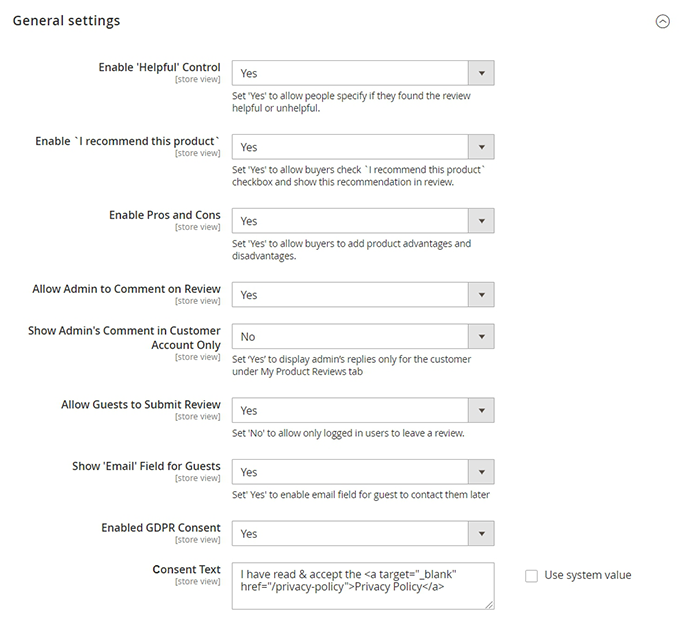
Task: Open the Allow Guests to Submit Review dropdown
Action: coord(363,410)
